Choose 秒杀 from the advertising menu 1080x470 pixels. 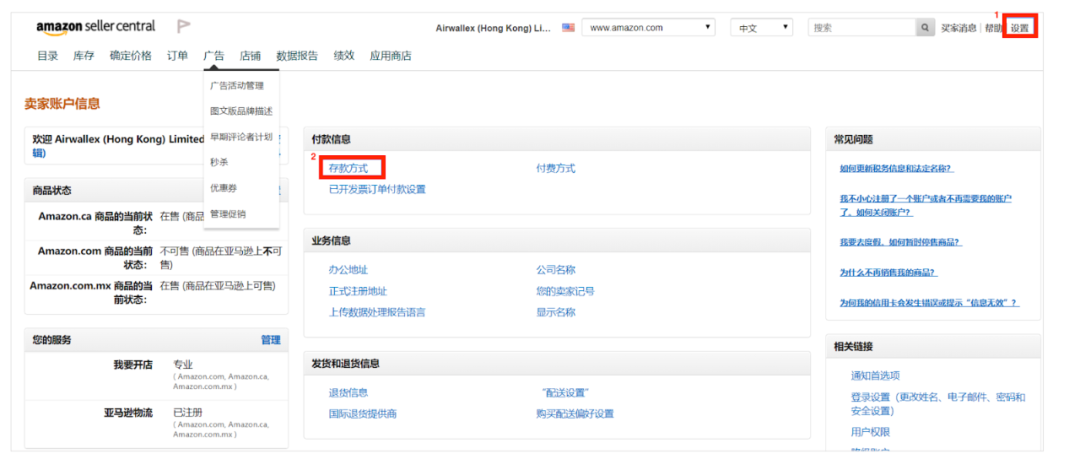[x=219, y=161]
